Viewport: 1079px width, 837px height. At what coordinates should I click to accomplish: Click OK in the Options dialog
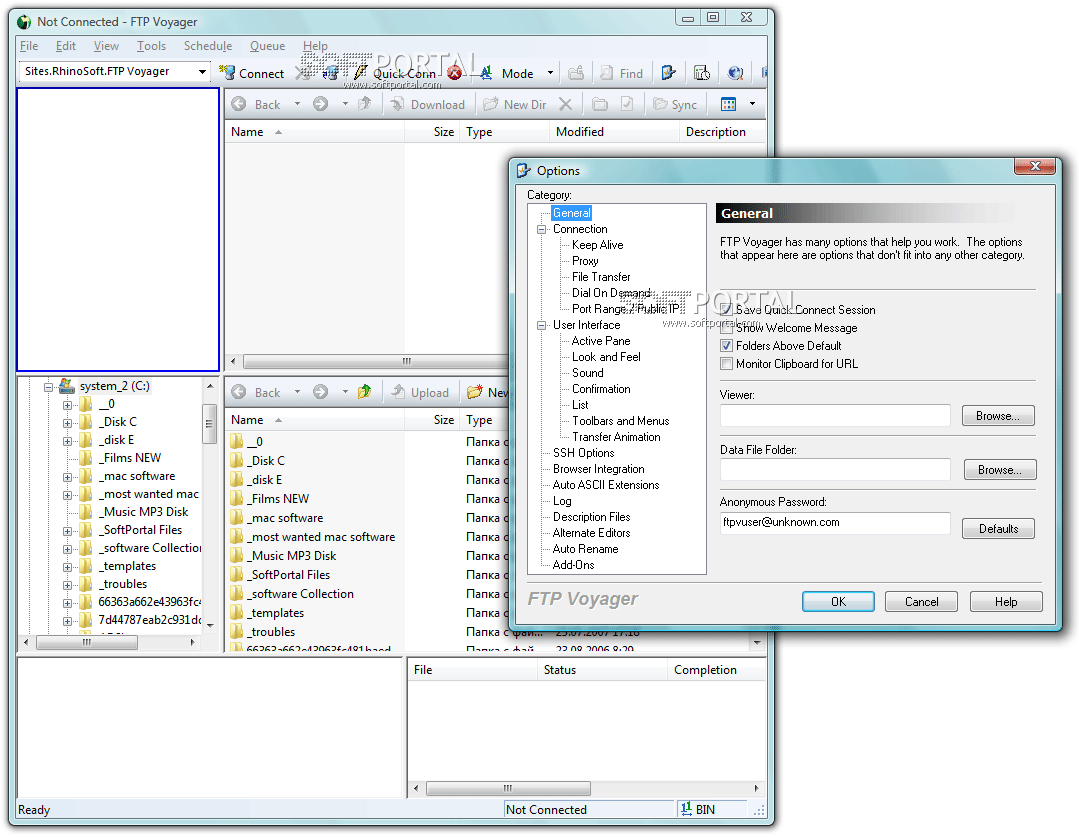click(838, 602)
